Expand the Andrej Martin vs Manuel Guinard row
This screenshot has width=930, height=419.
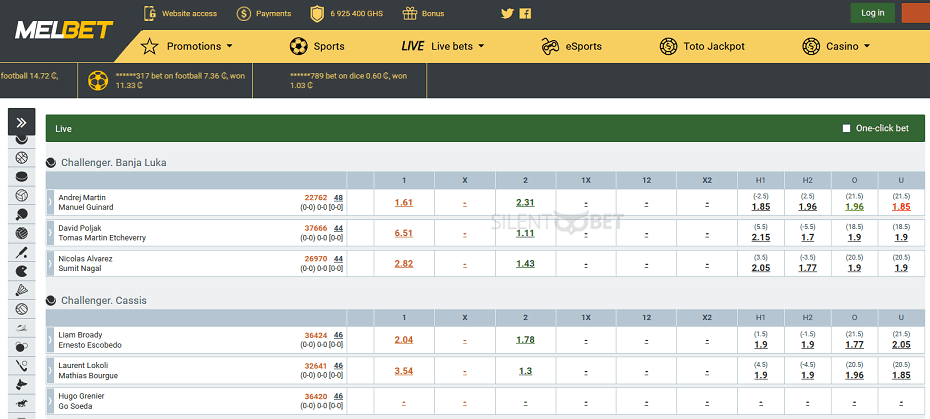50,202
